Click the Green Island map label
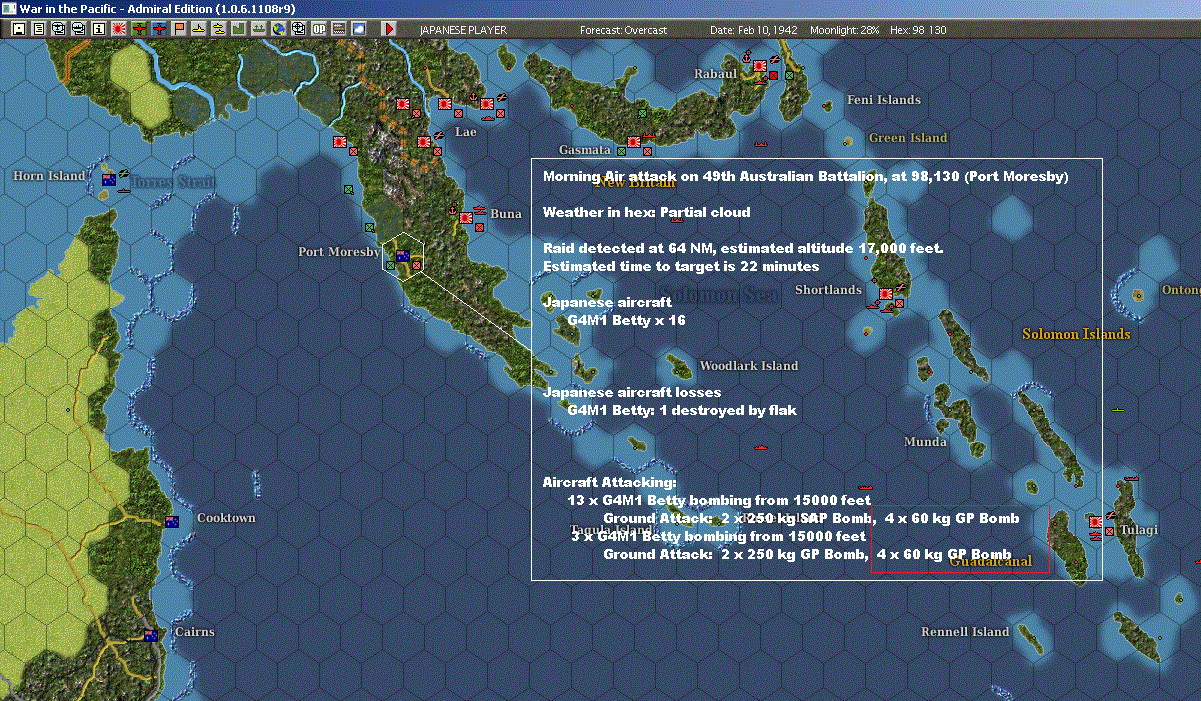Screen dimensions: 1201x701 pyautogui.click(x=908, y=137)
